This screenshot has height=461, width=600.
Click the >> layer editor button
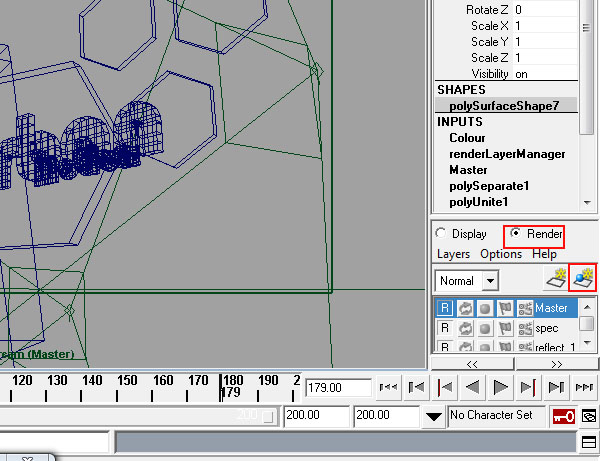click(x=556, y=364)
